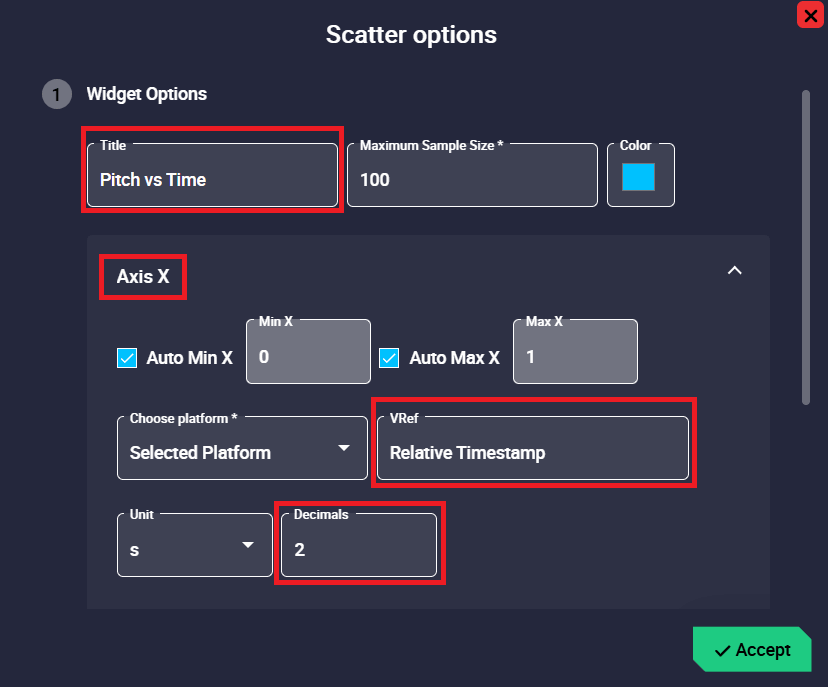Edit the Decimals field
Image resolution: width=828 pixels, height=687 pixels.
point(358,549)
